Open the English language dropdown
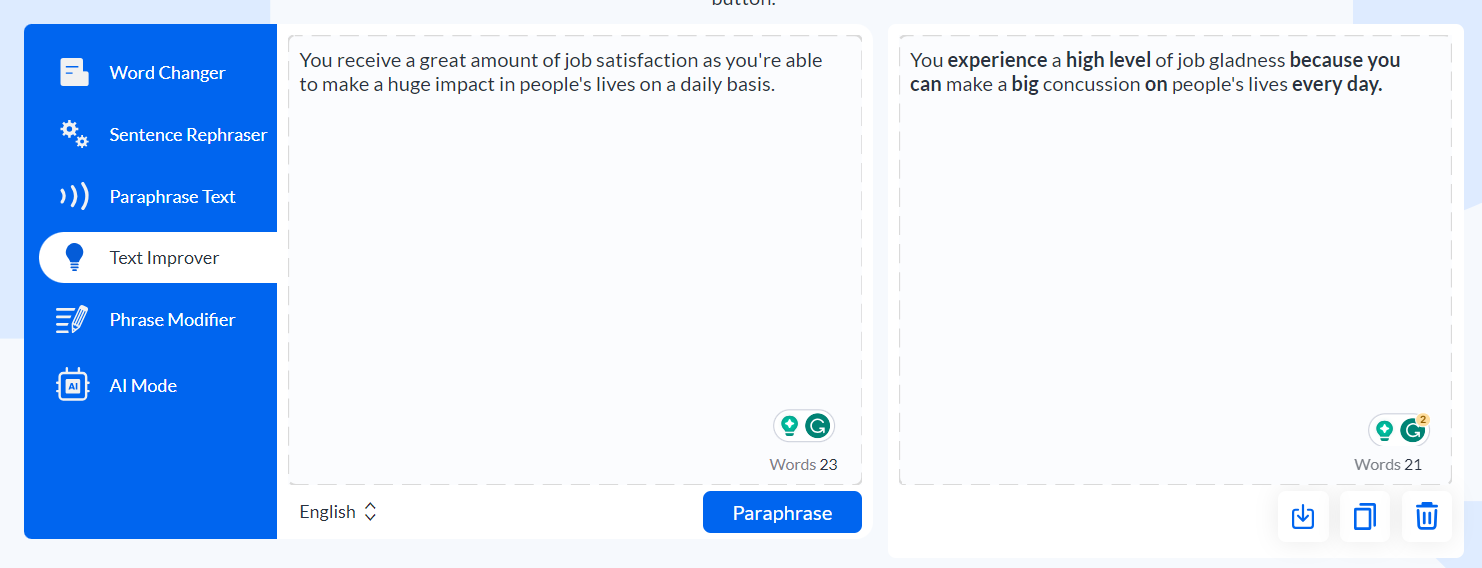Viewport: 1482px width, 568px height. (338, 512)
